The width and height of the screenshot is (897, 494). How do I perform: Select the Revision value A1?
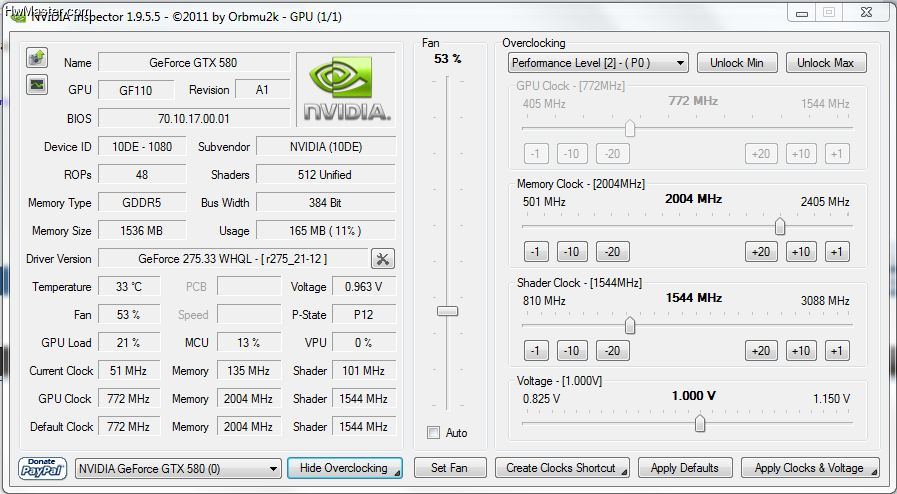(262, 90)
